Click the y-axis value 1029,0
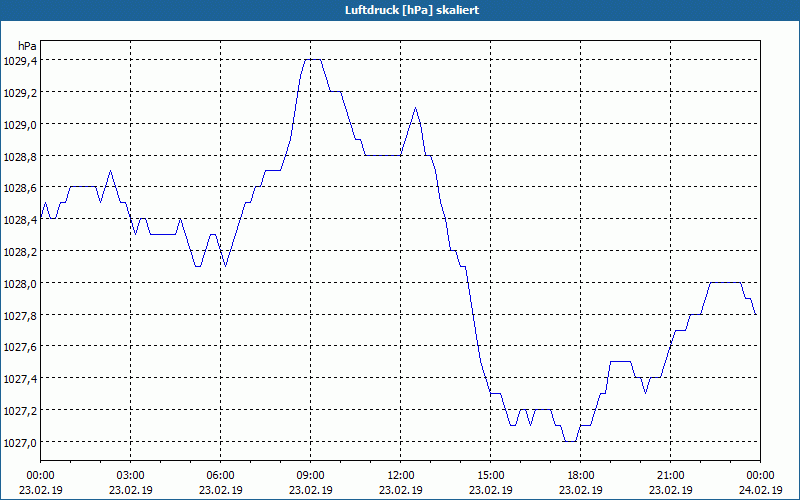800x500 pixels. click(20, 124)
